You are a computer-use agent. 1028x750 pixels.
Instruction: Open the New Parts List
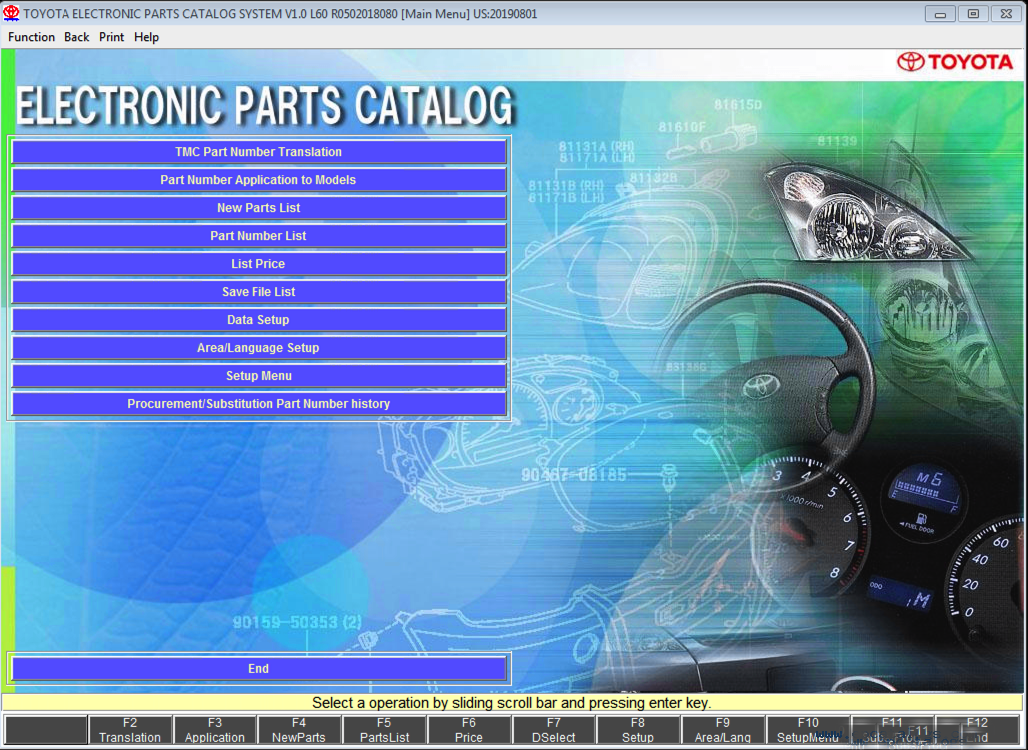pos(258,207)
